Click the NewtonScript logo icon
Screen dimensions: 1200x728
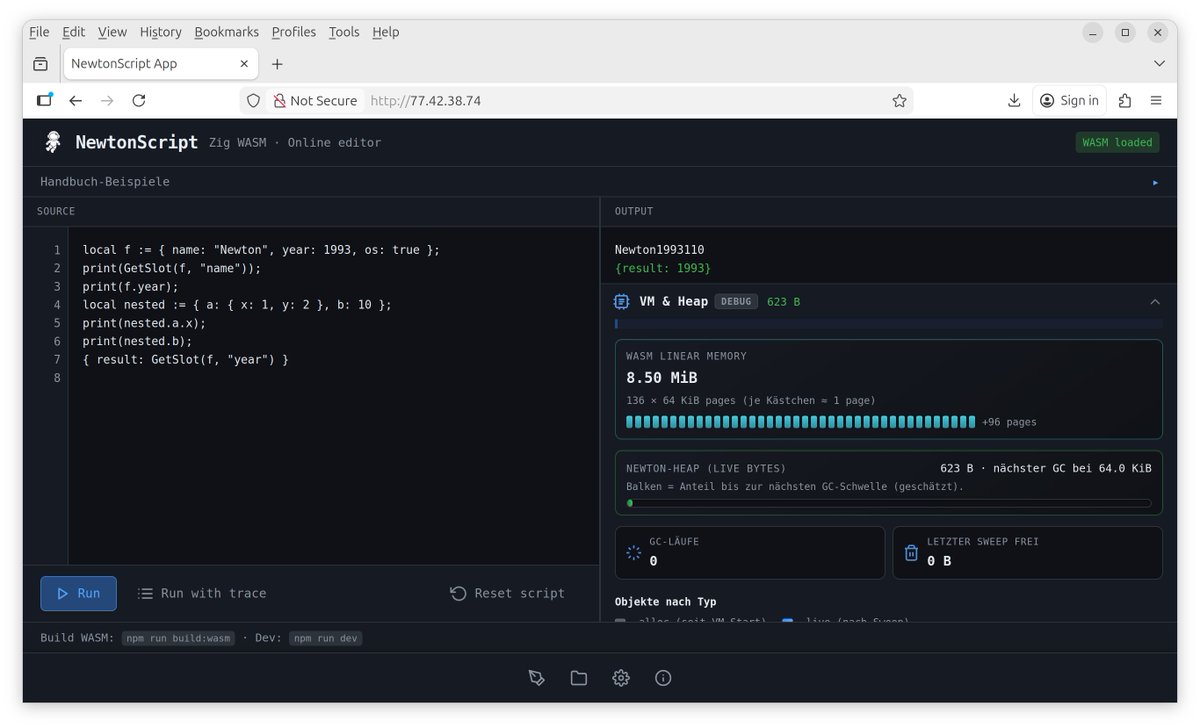point(53,142)
